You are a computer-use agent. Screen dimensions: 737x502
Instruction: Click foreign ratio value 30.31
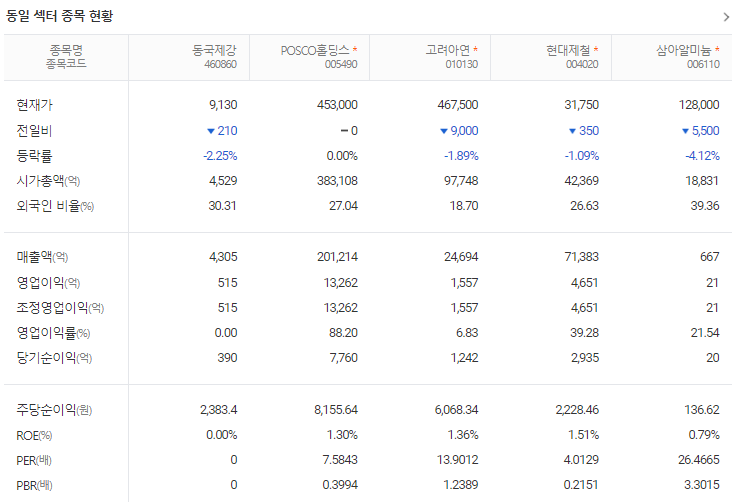222,206
